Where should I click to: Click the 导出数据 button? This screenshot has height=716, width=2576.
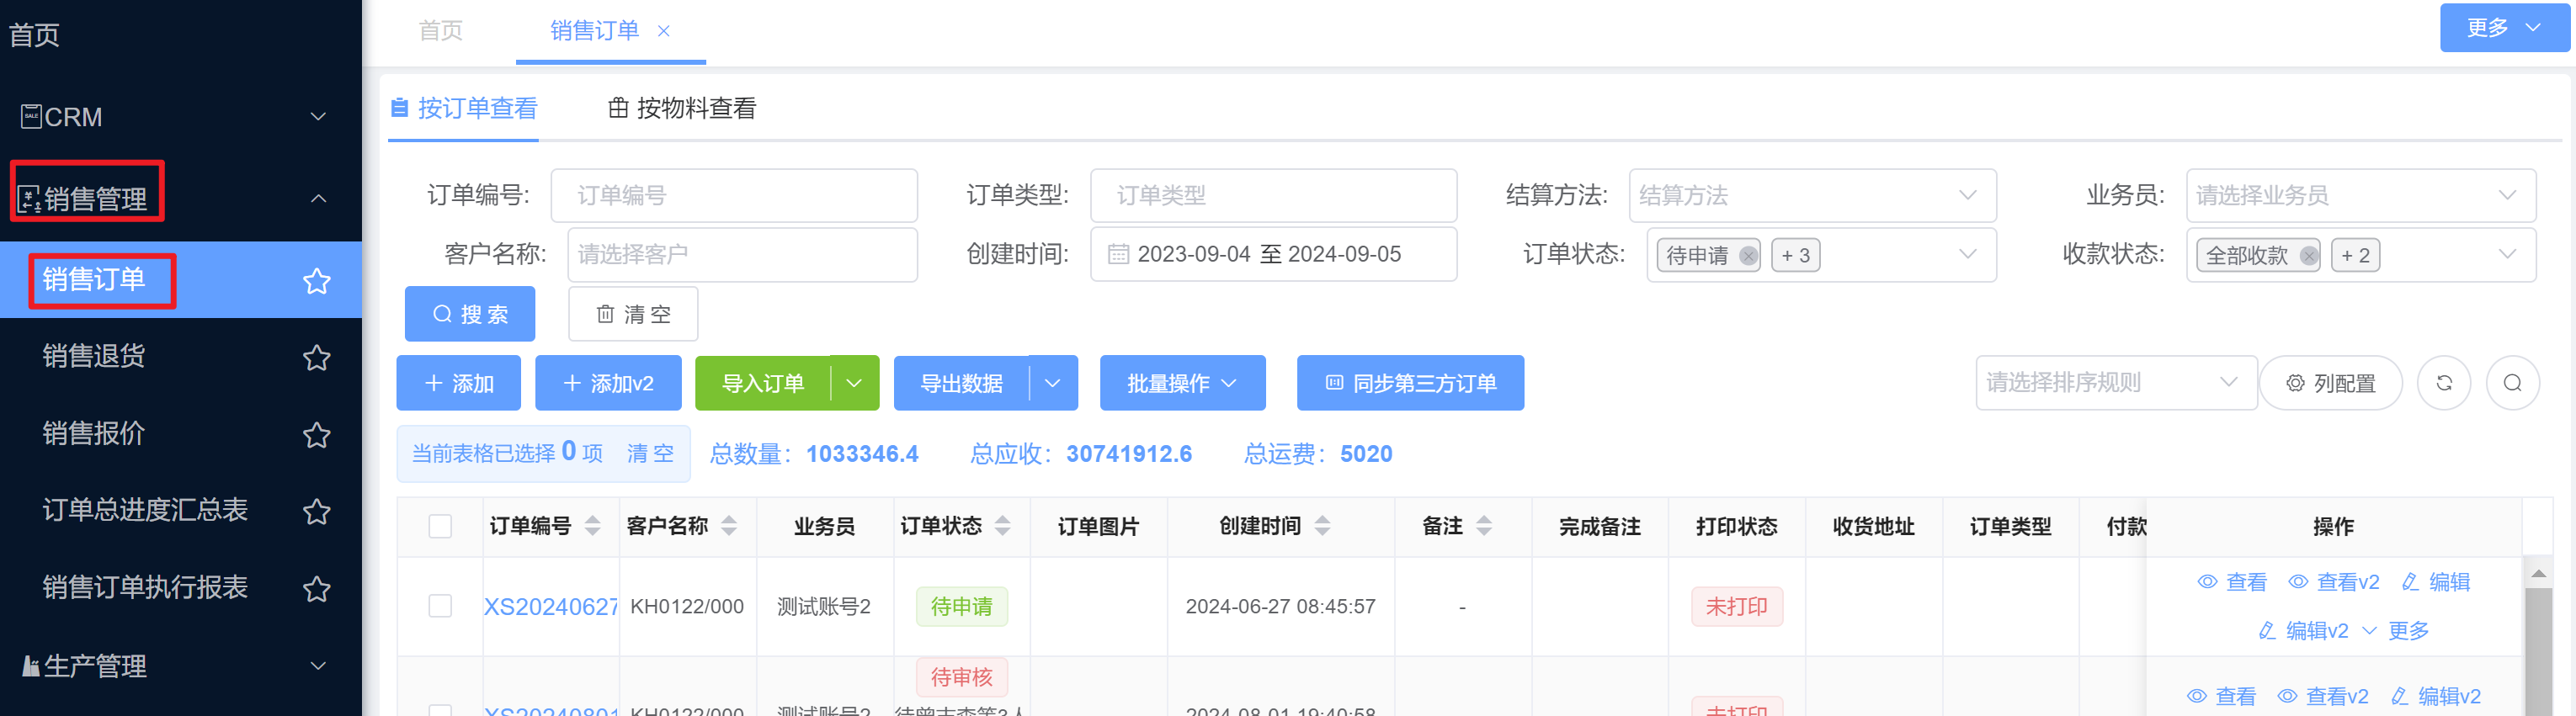(x=961, y=383)
